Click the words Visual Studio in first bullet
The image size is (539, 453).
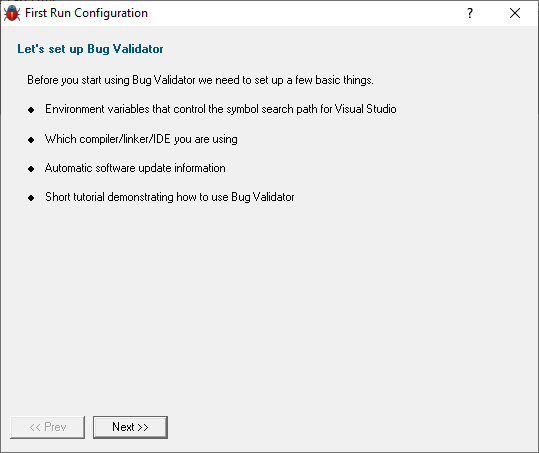pos(365,109)
